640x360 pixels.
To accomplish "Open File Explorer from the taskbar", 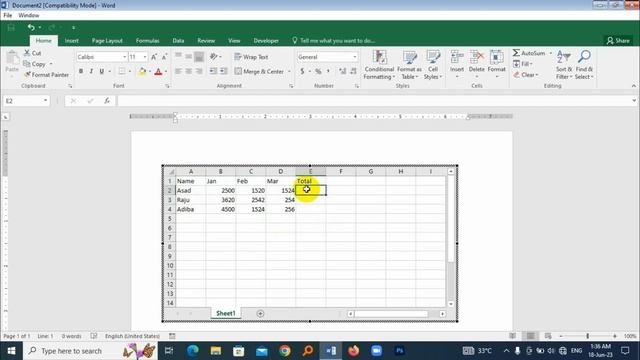I will (x=216, y=350).
